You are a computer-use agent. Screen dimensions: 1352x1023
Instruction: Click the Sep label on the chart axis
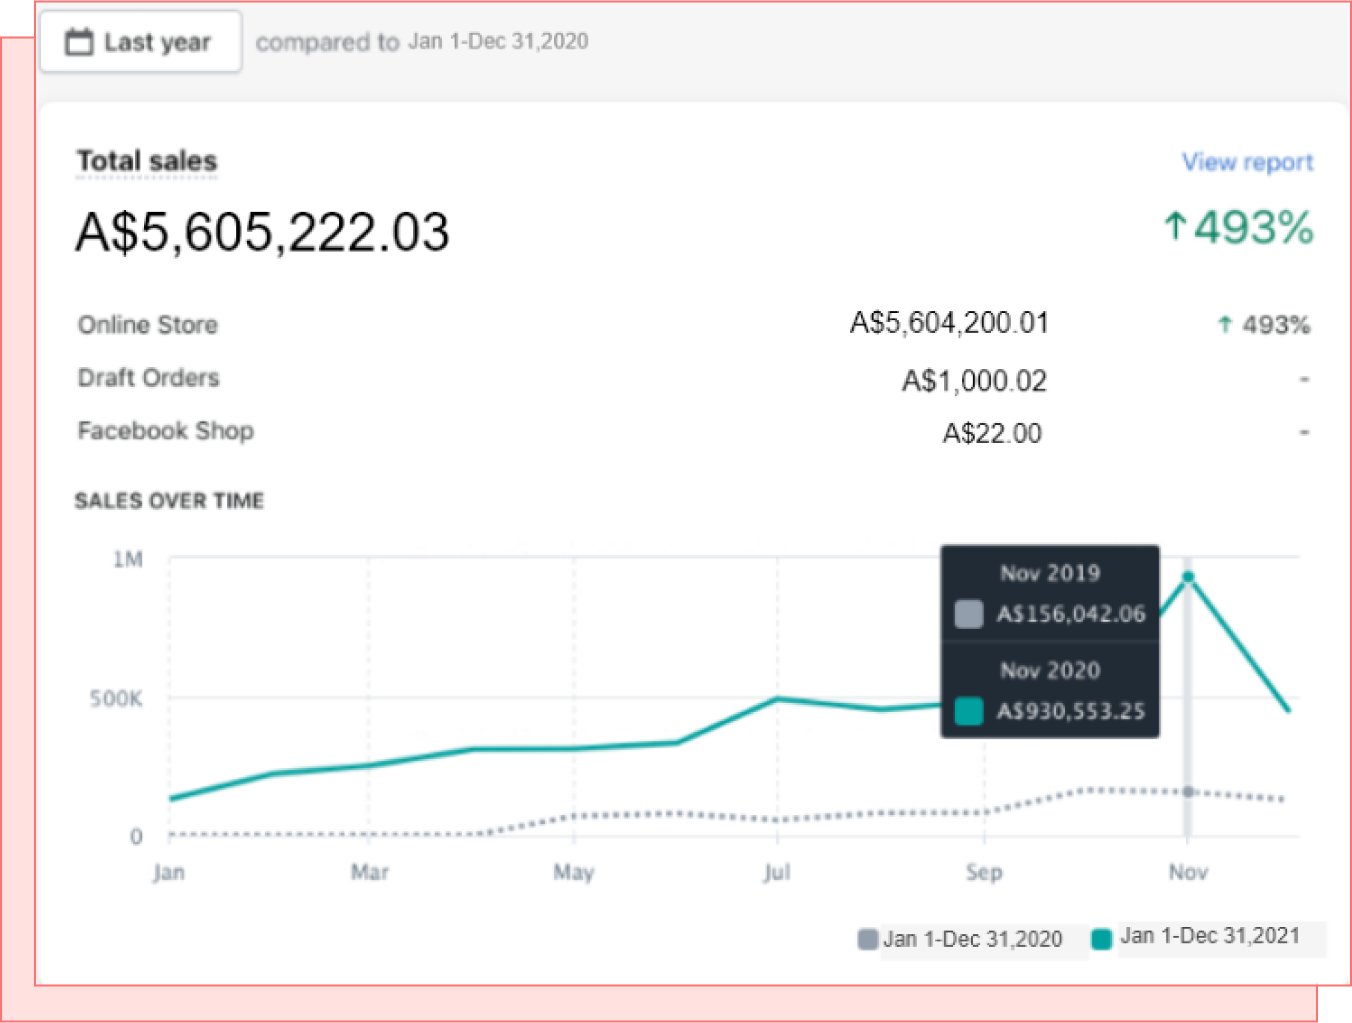coord(984,873)
